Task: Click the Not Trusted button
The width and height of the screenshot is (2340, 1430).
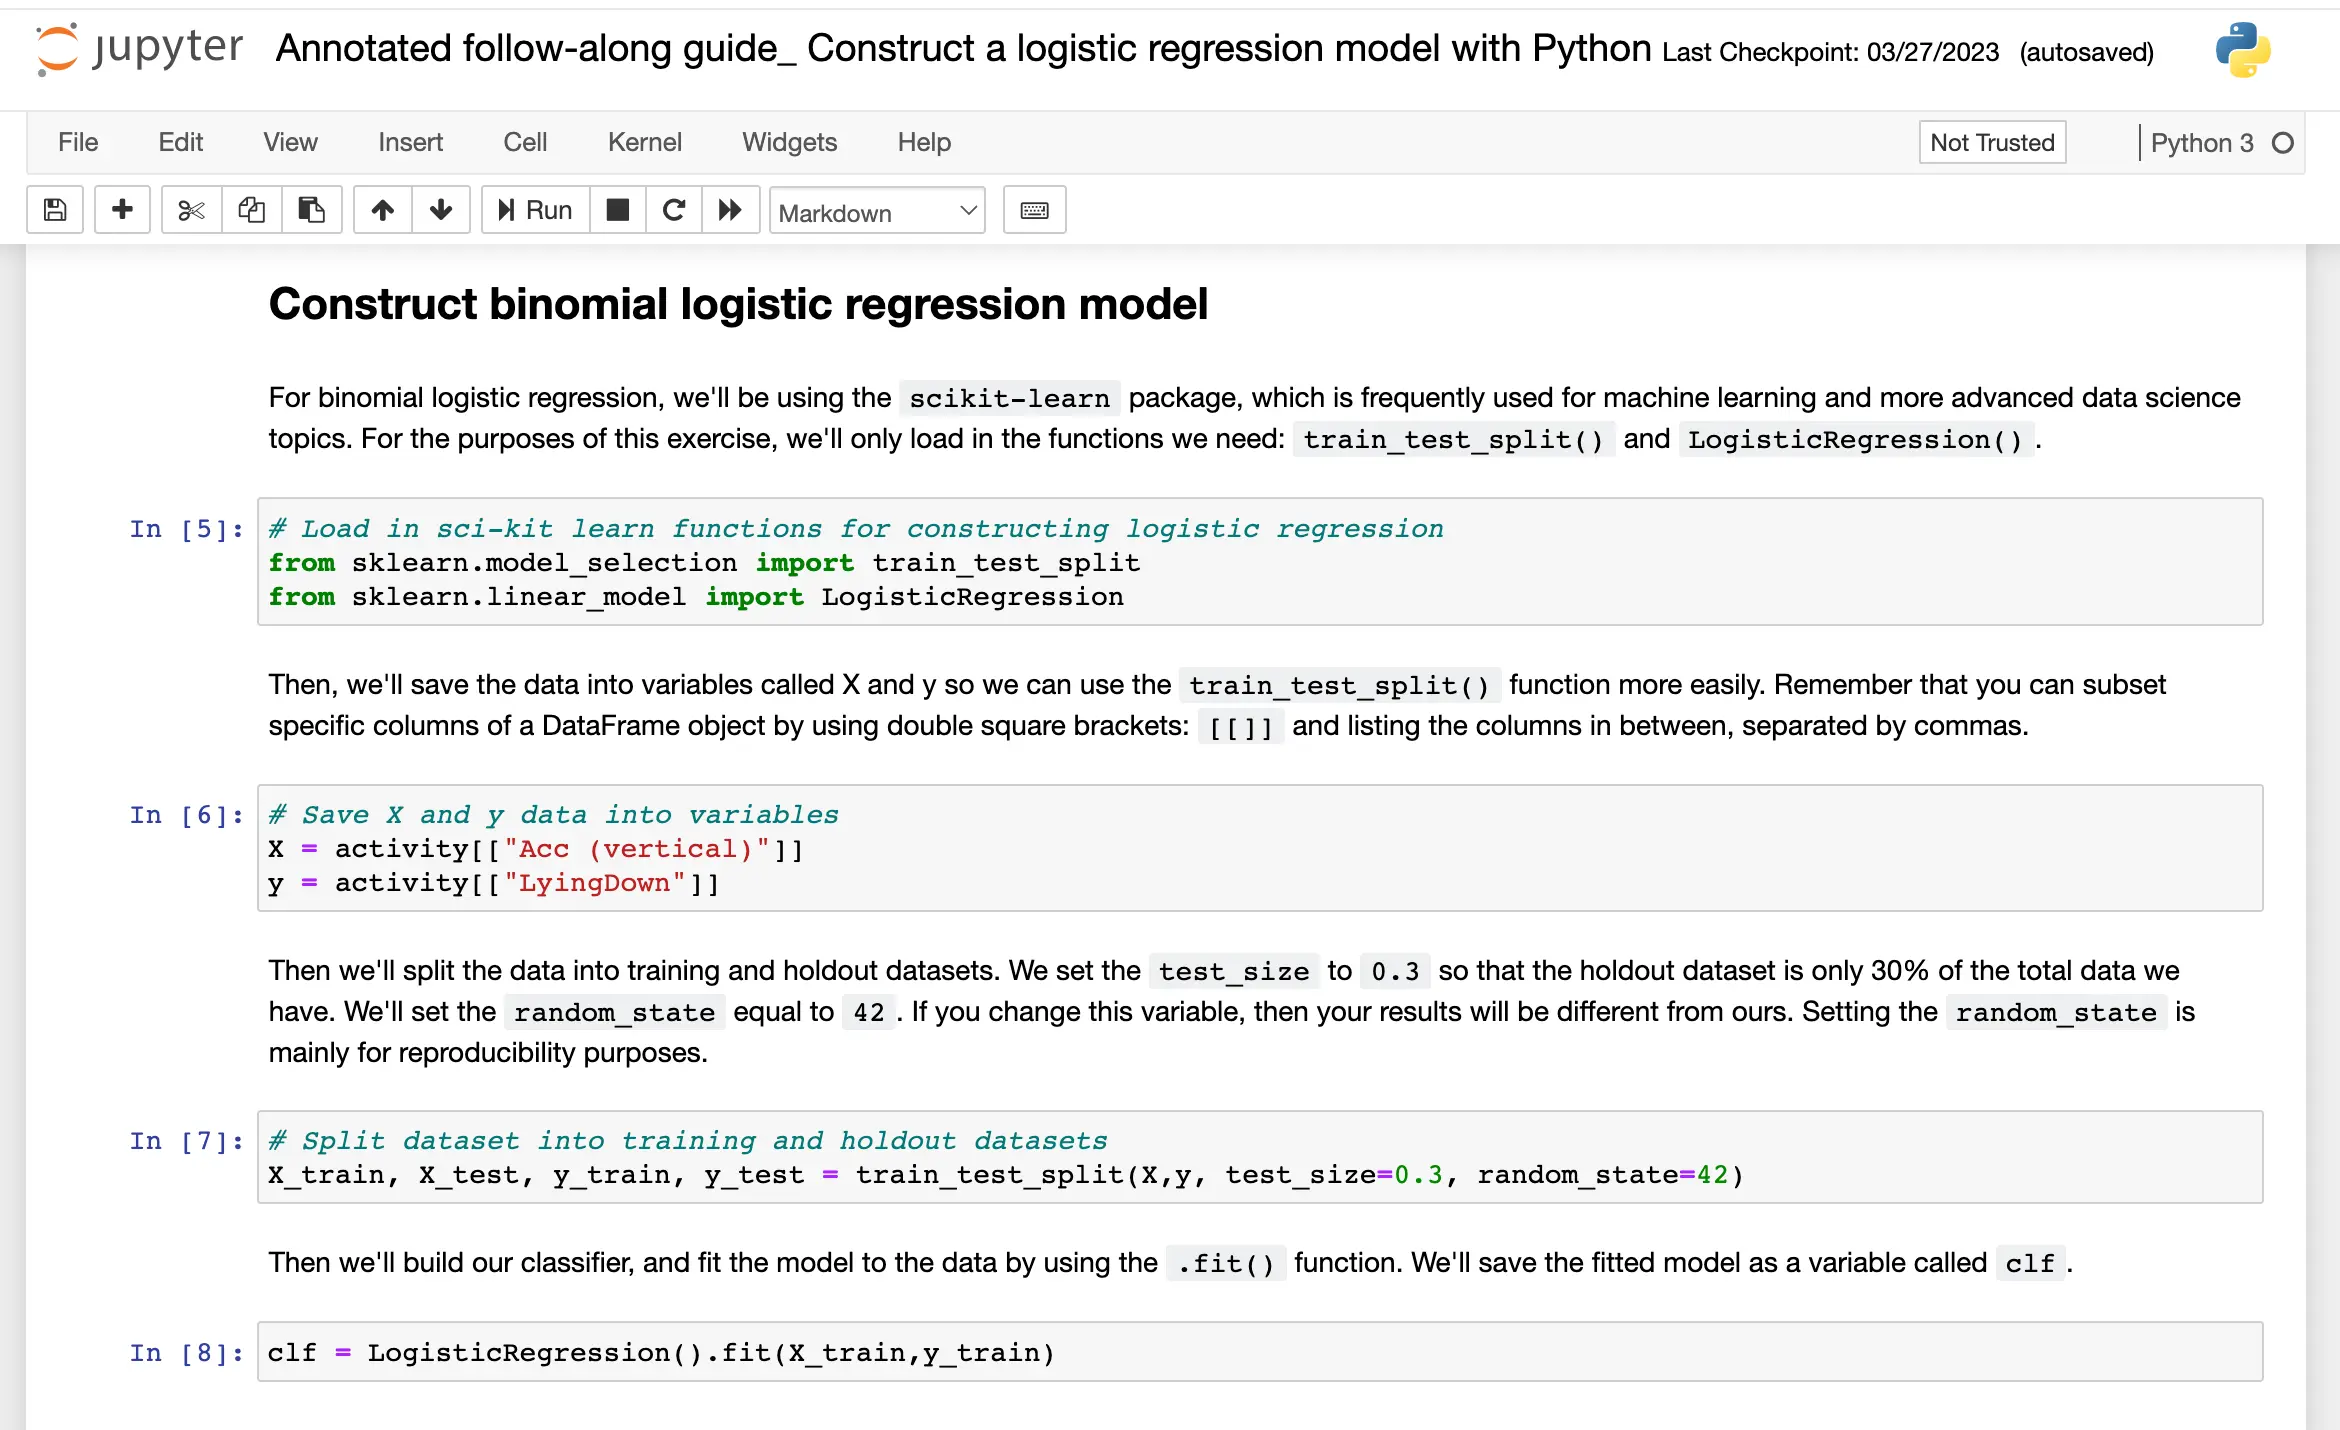Action: pos(1991,143)
